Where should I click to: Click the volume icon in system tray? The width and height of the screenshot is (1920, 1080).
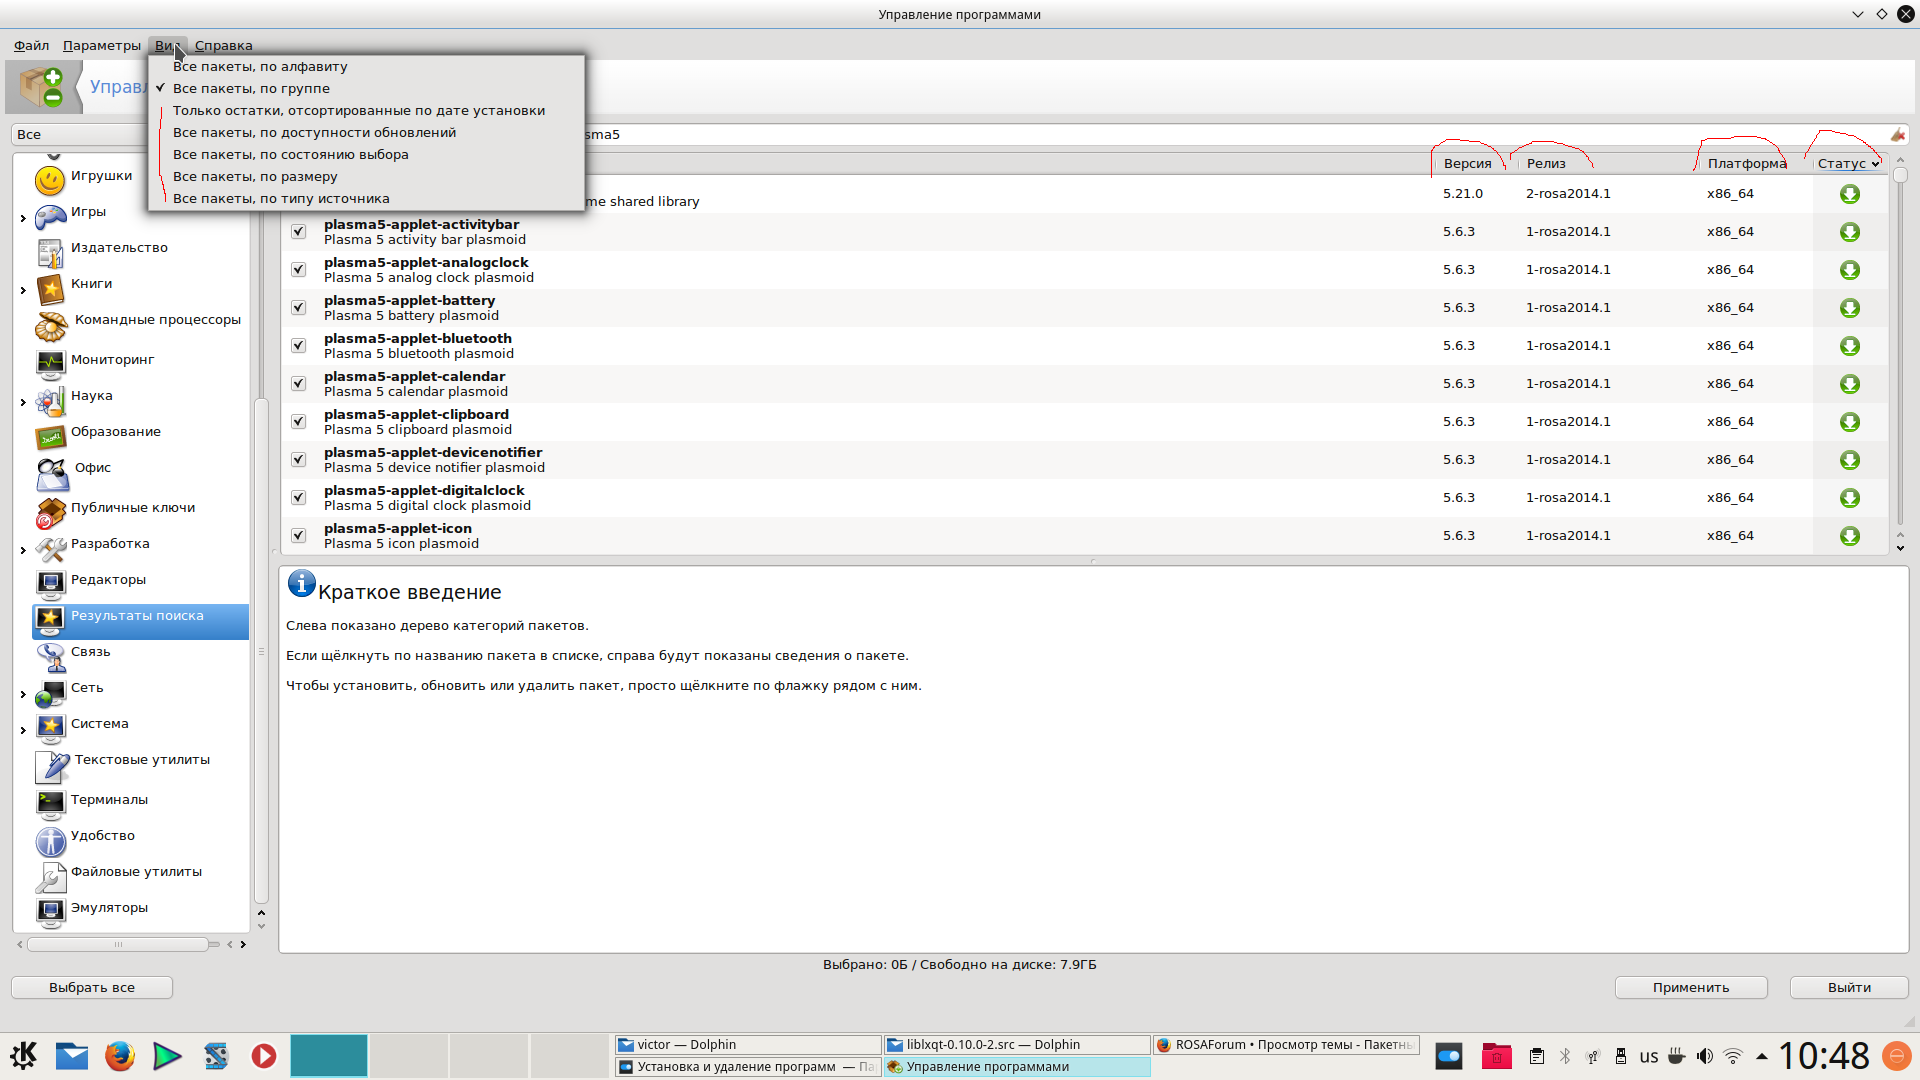(x=1705, y=1056)
